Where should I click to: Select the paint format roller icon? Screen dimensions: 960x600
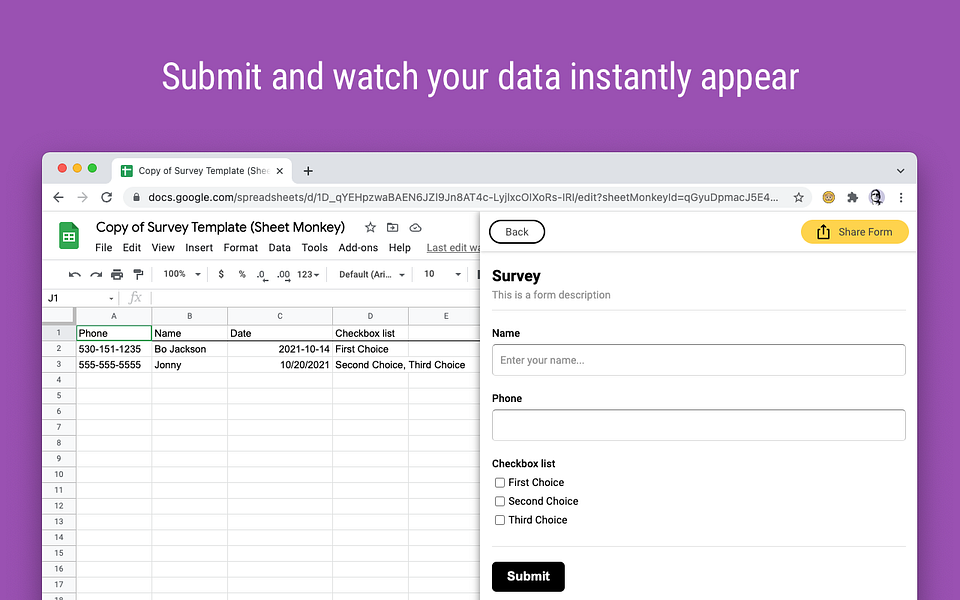pos(138,274)
